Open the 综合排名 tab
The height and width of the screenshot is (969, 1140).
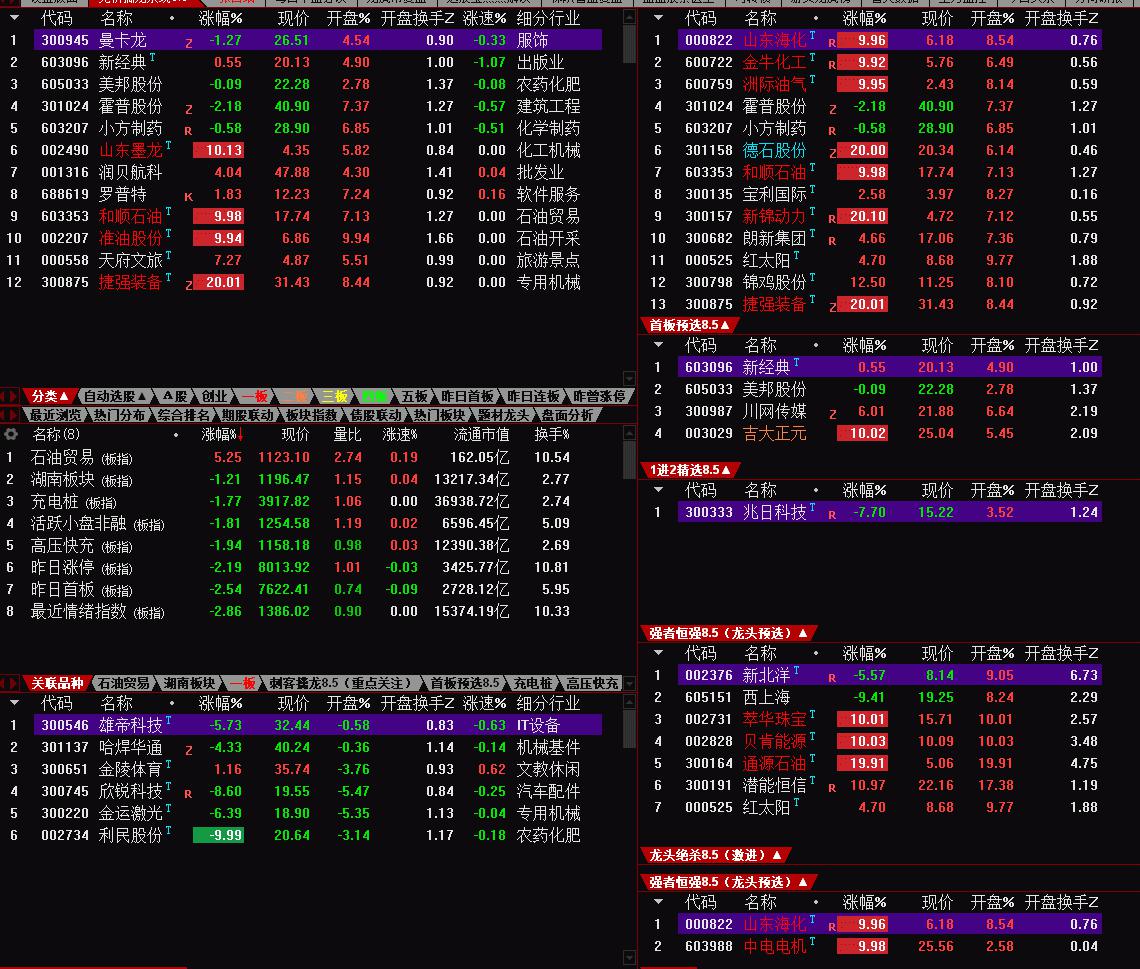click(183, 415)
